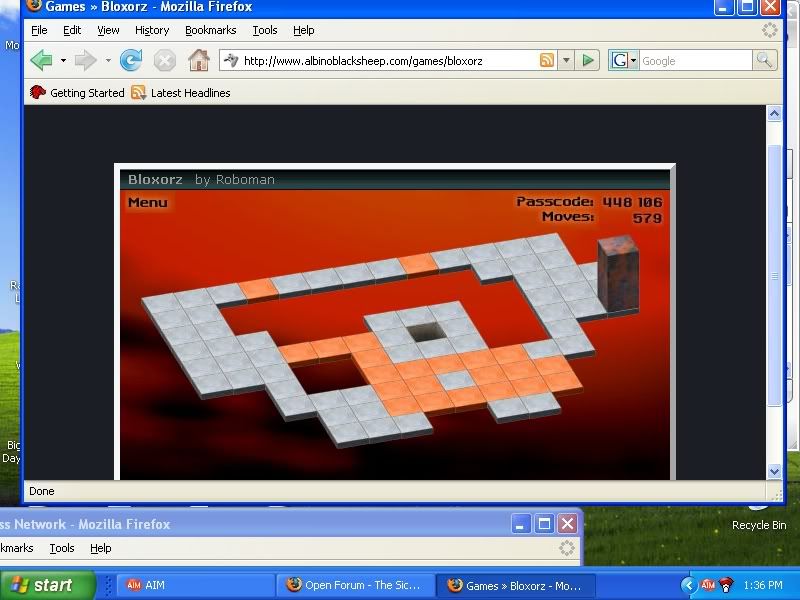
Task: Click the RSS feed icon in address bar
Action: (547, 61)
